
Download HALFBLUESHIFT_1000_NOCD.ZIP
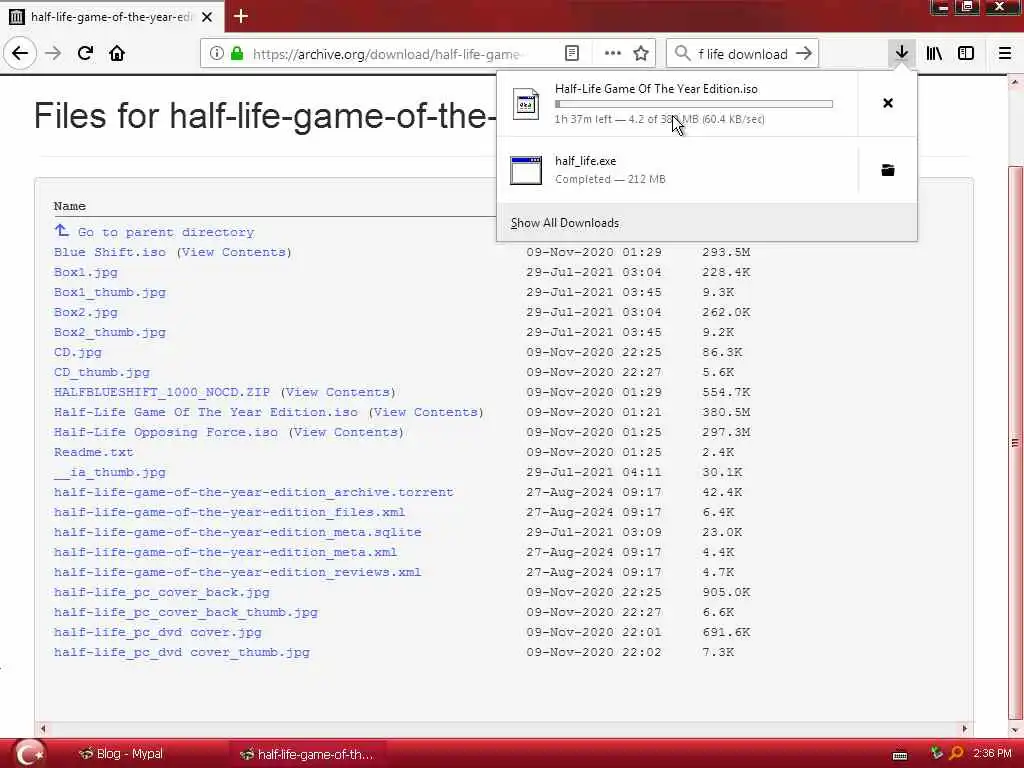point(162,392)
